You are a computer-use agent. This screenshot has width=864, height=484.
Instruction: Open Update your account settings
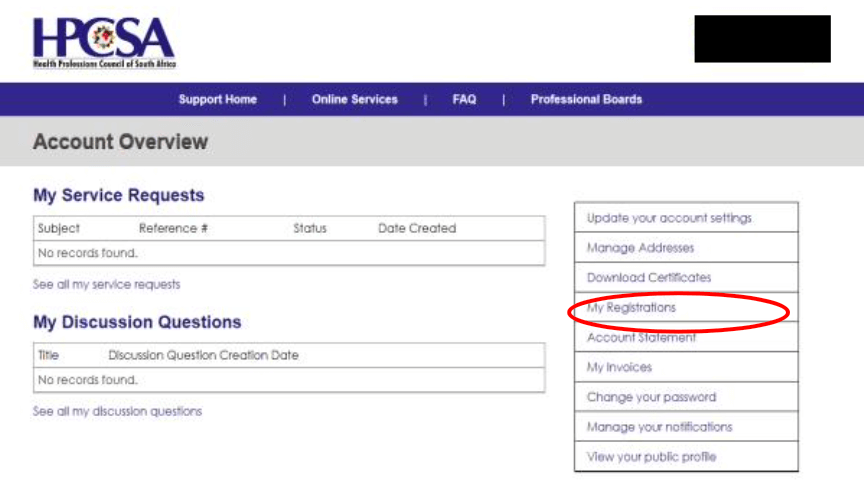pyautogui.click(x=668, y=218)
